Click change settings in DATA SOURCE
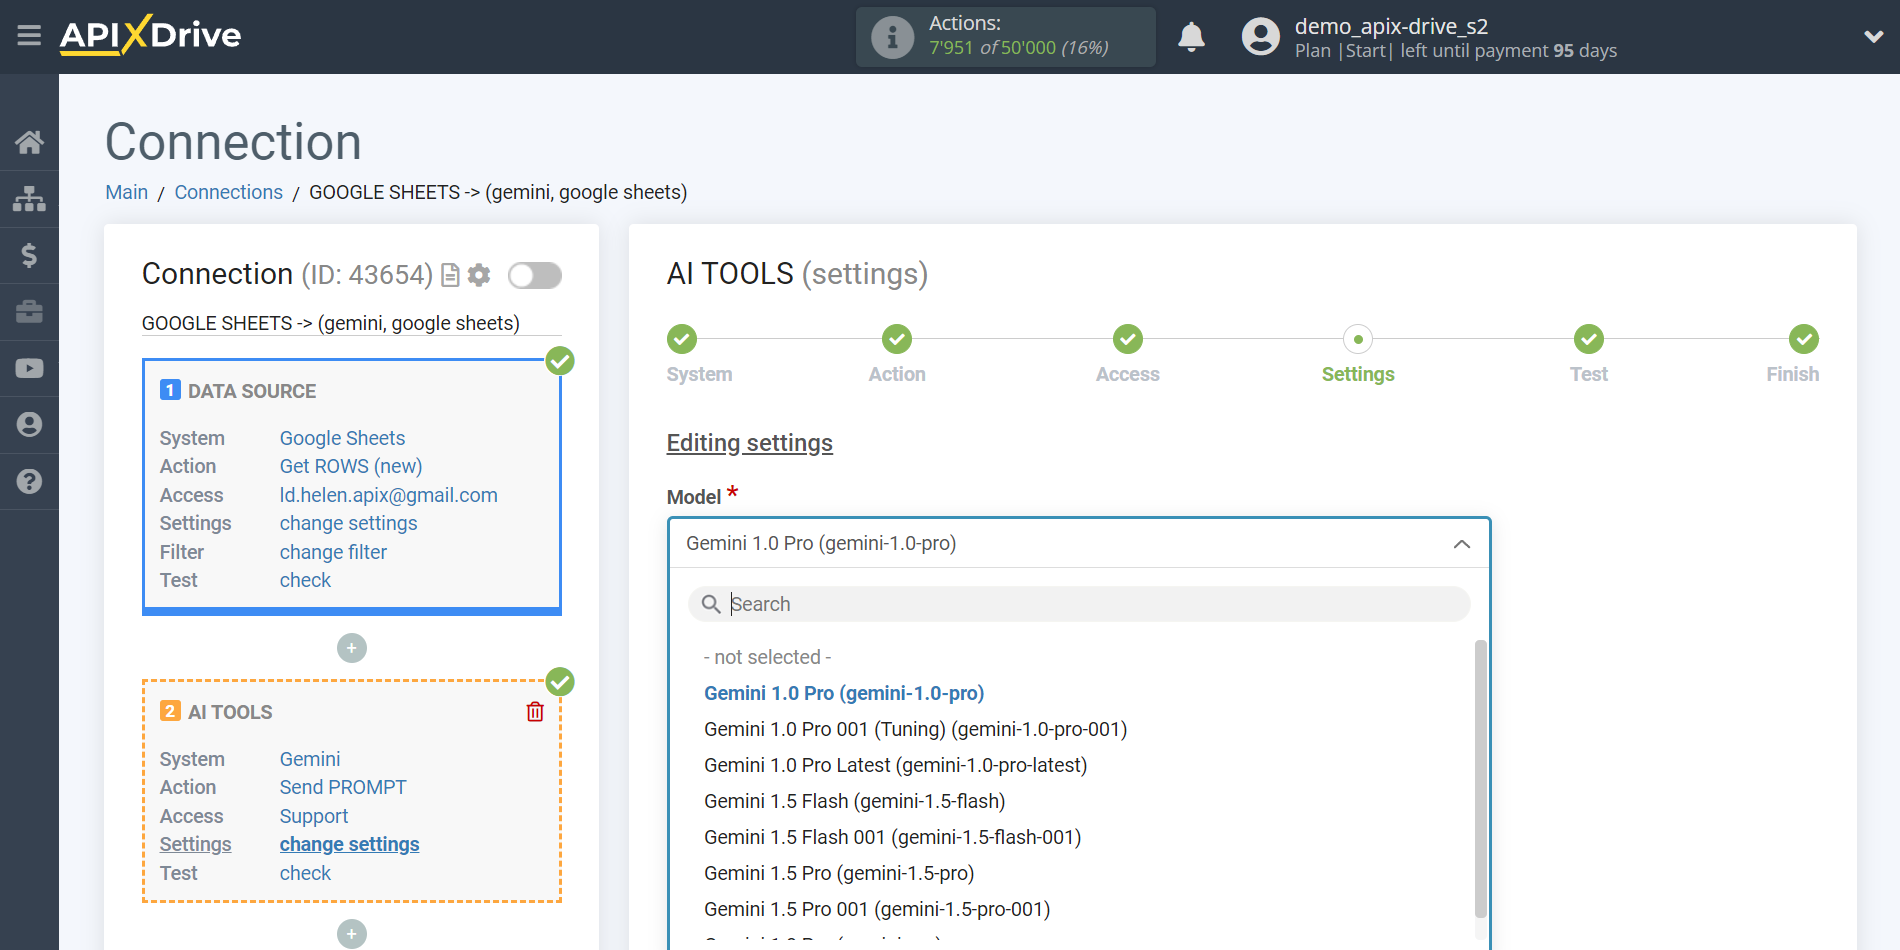Screen dimensions: 1900x950 coord(348,523)
